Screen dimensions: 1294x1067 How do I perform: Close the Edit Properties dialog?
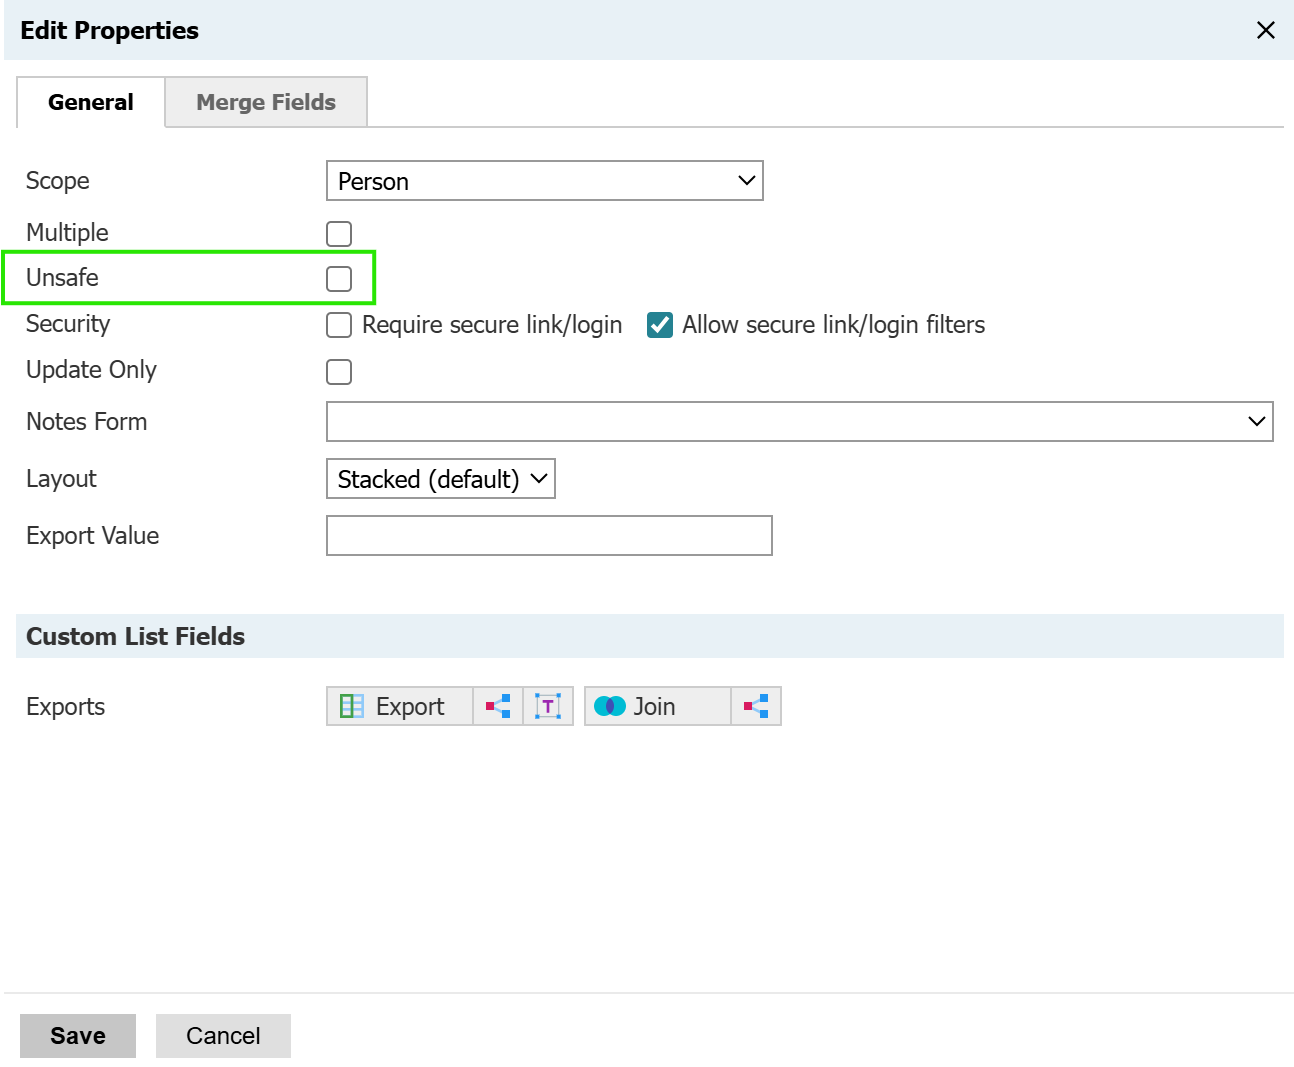coord(1265,30)
